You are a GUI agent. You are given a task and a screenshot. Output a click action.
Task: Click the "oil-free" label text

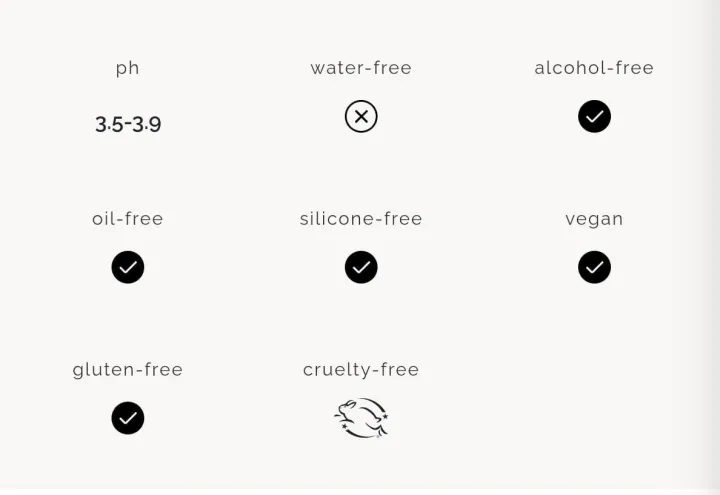(128, 219)
